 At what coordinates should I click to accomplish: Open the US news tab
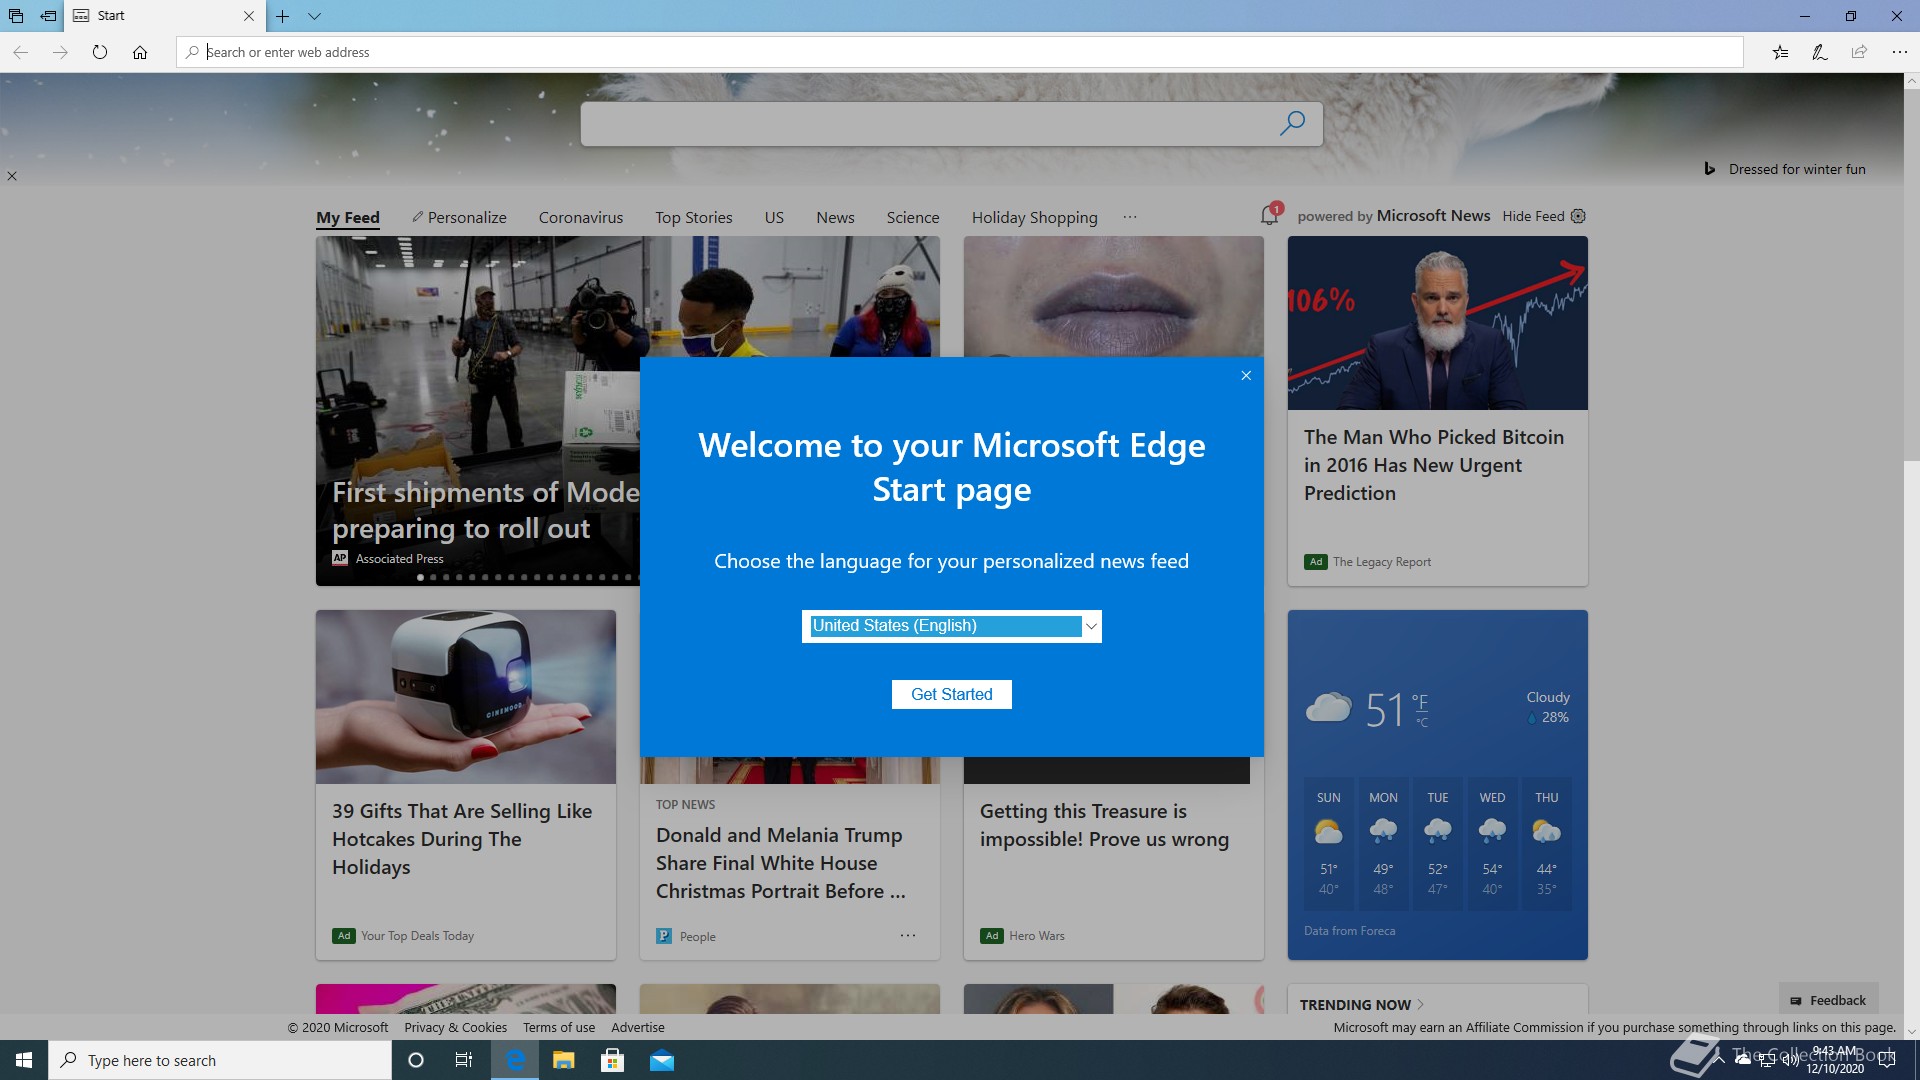tap(774, 217)
